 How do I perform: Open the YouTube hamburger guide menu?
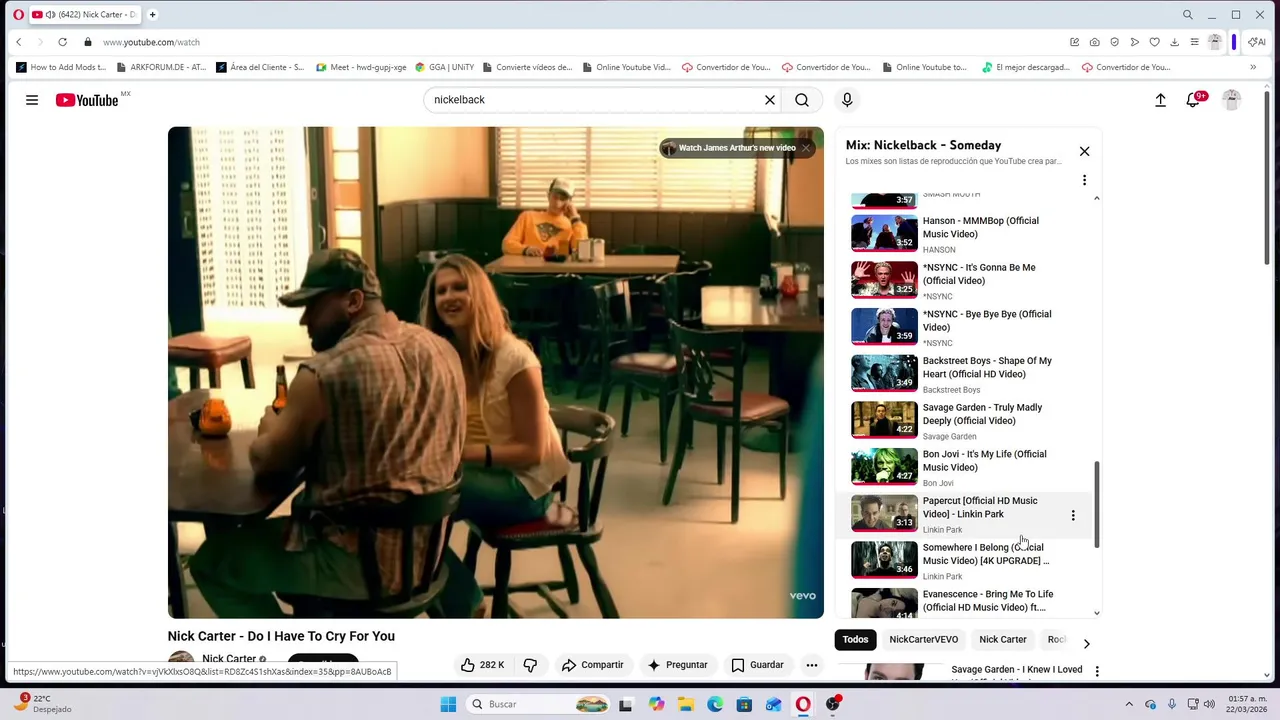point(32,100)
